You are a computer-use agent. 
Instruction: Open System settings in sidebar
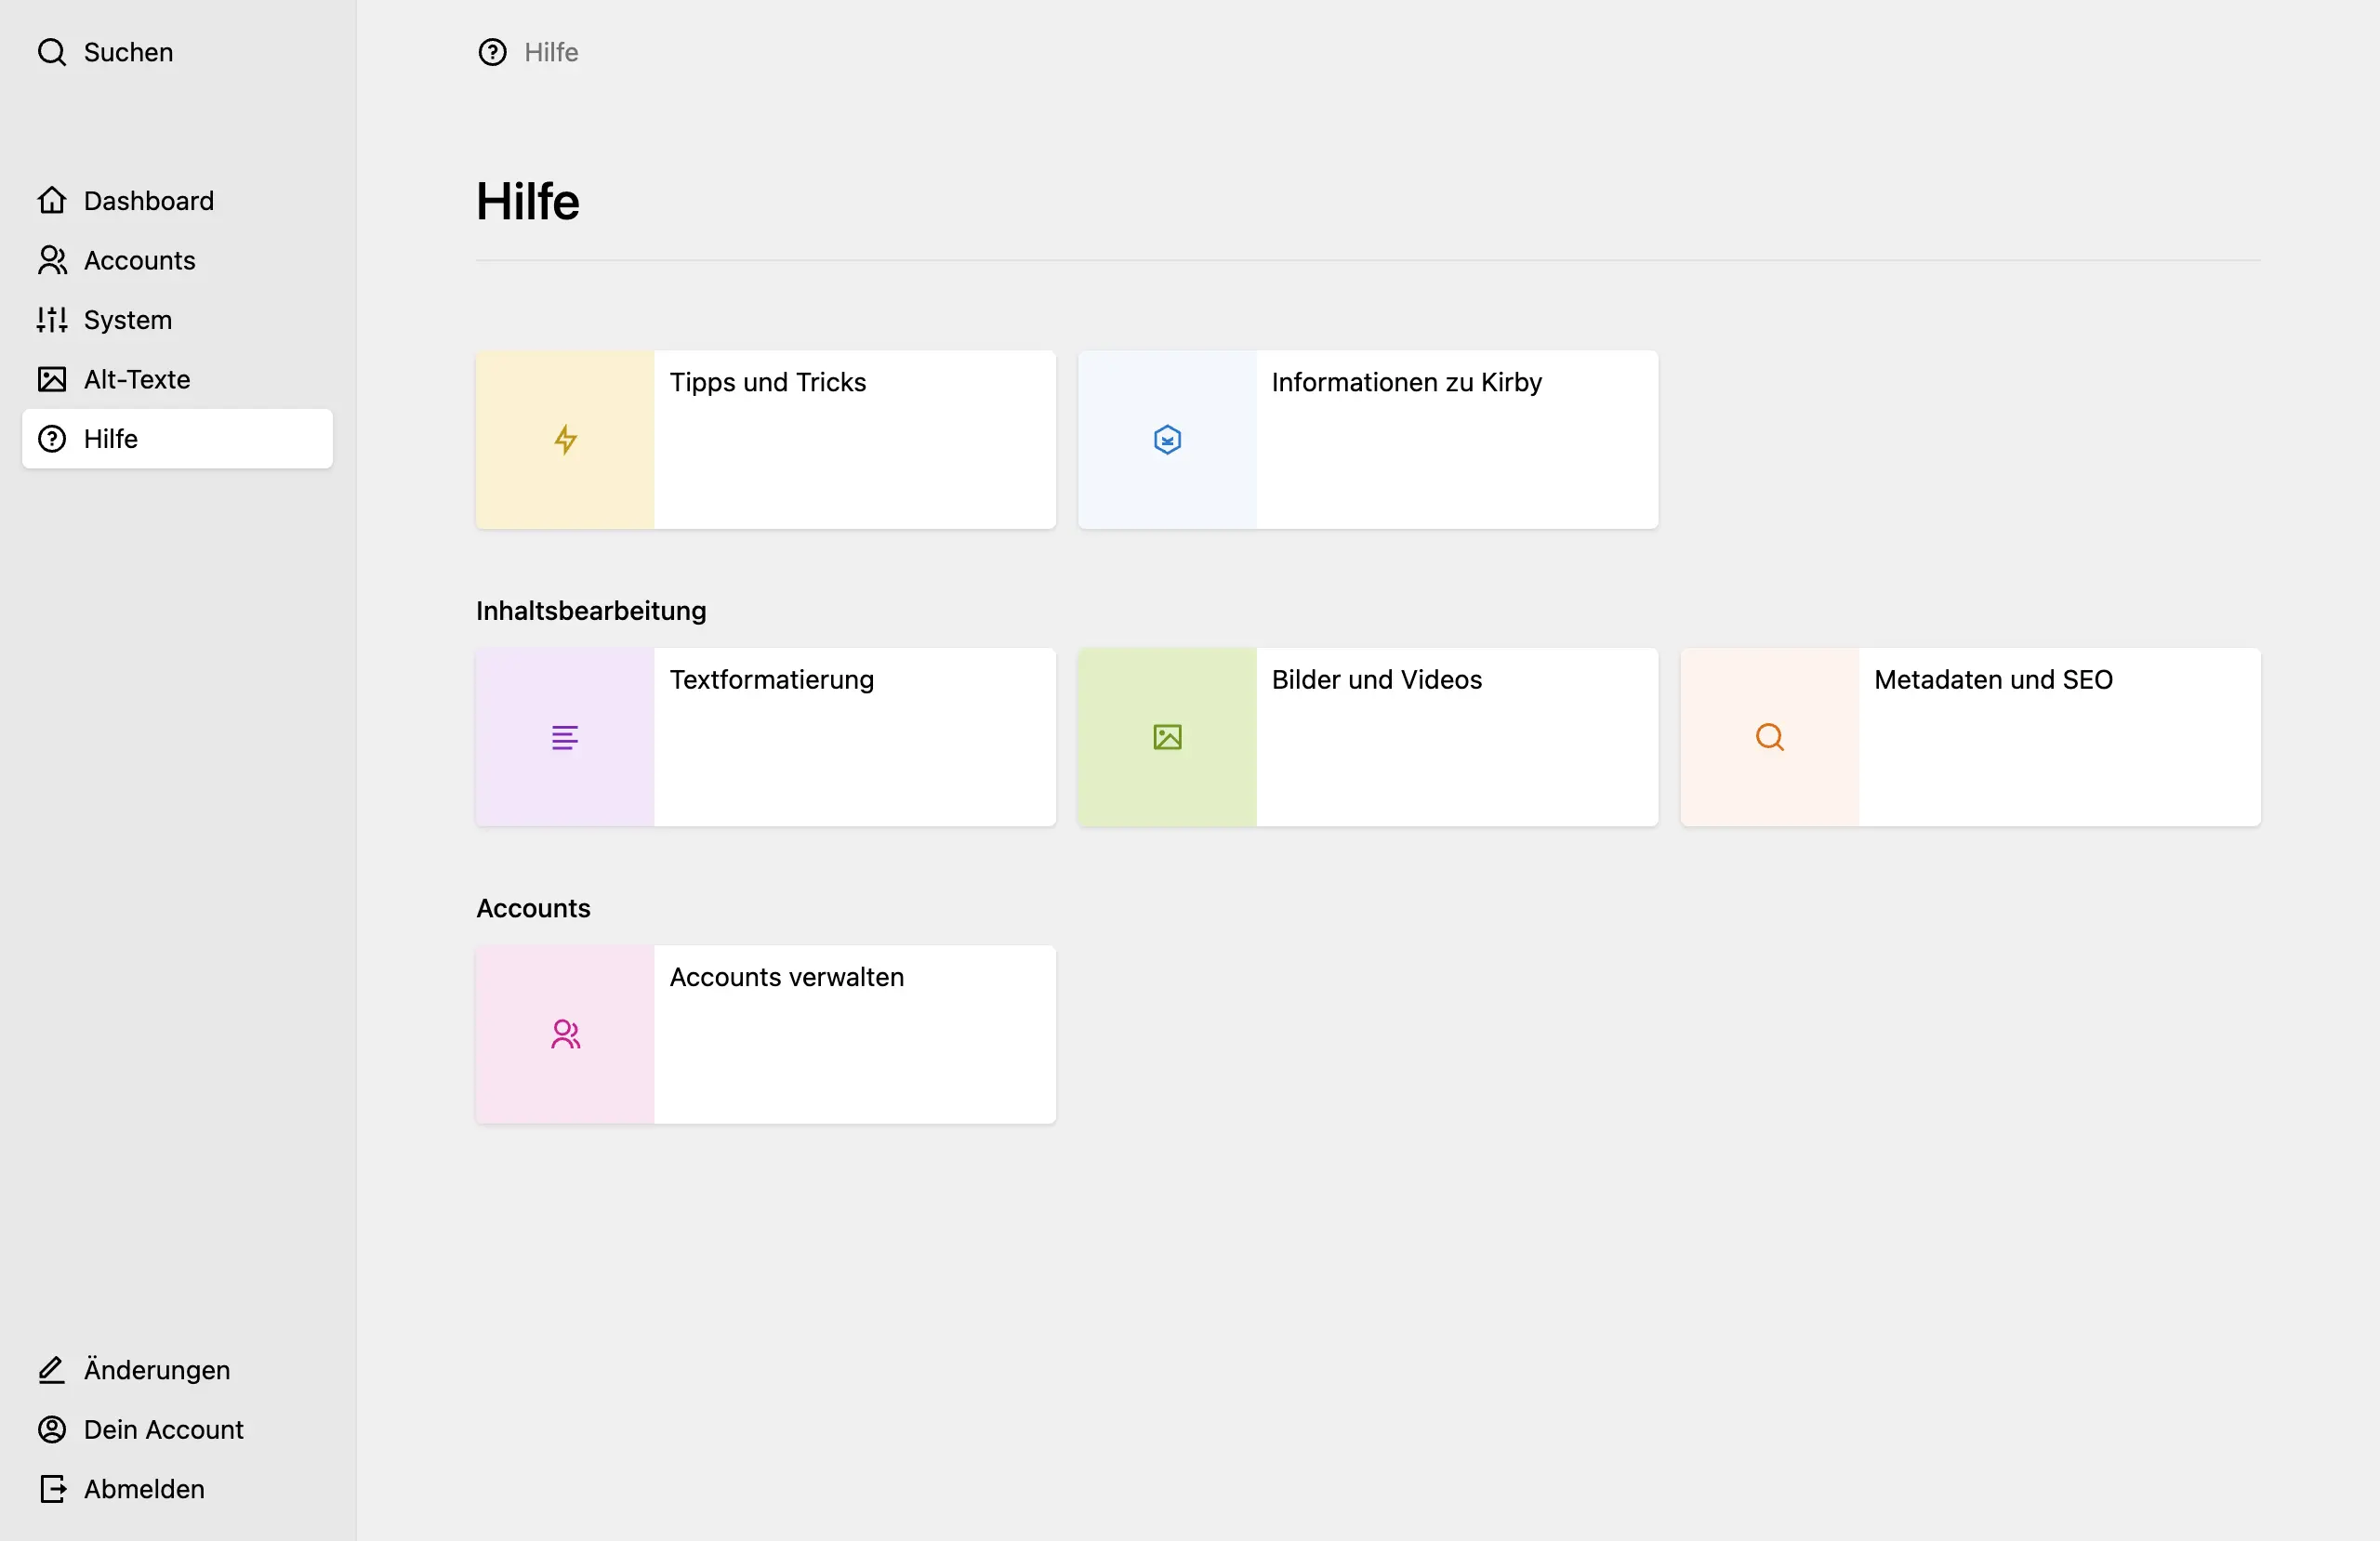127,320
